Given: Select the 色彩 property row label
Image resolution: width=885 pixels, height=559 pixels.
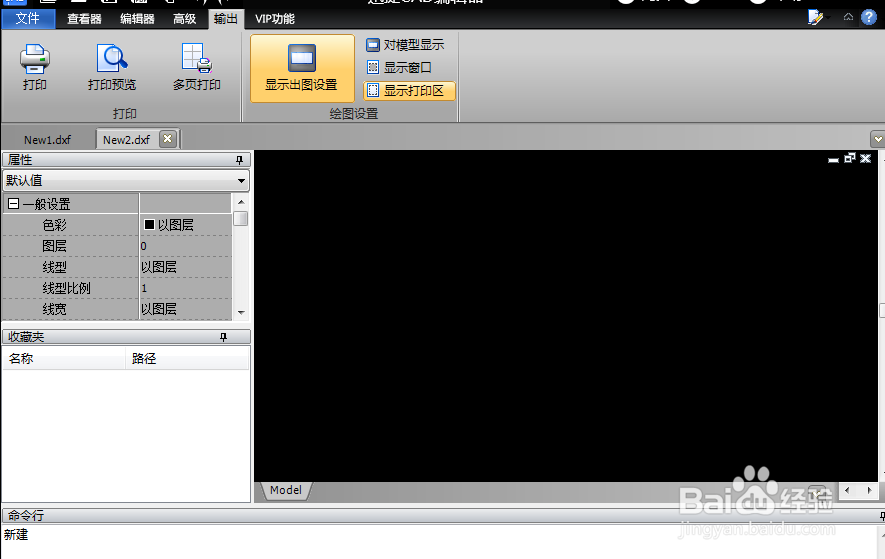Looking at the screenshot, I should [x=55, y=225].
